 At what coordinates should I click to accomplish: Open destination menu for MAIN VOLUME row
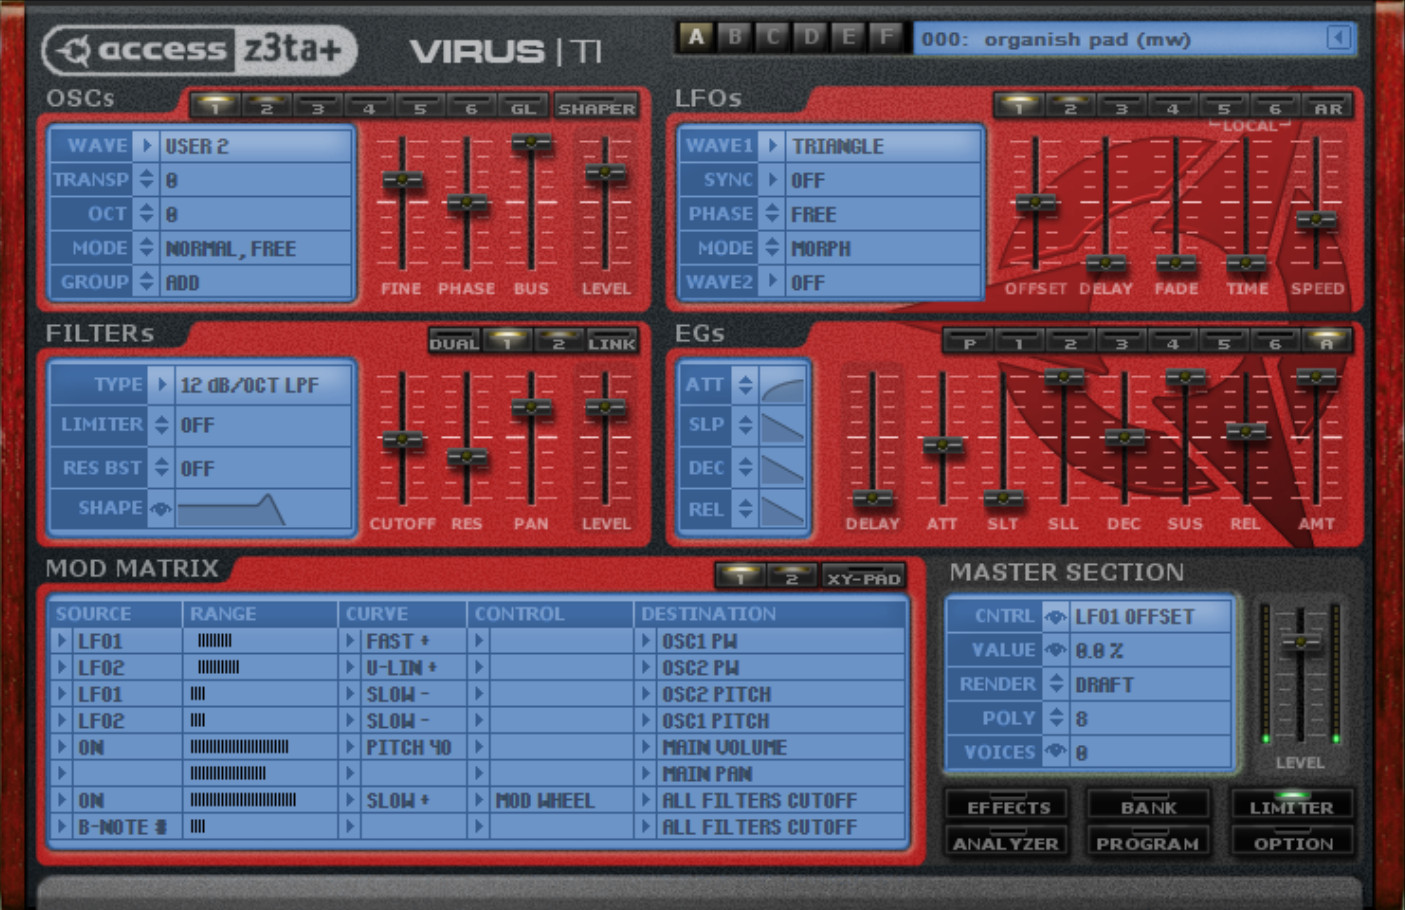point(646,747)
